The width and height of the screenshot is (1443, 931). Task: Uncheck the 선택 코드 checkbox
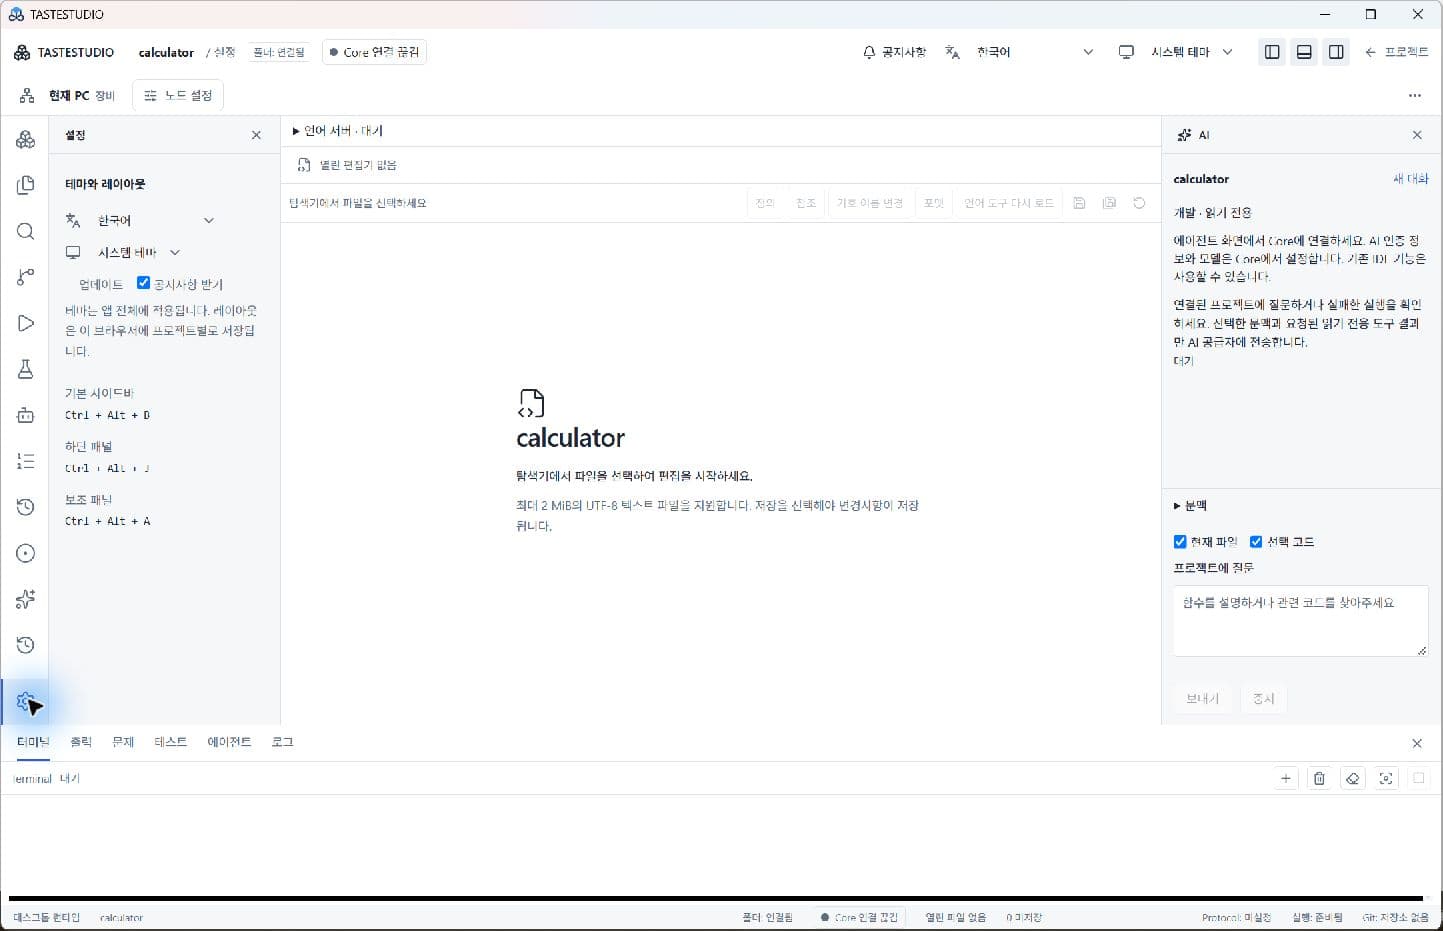[x=1256, y=542]
